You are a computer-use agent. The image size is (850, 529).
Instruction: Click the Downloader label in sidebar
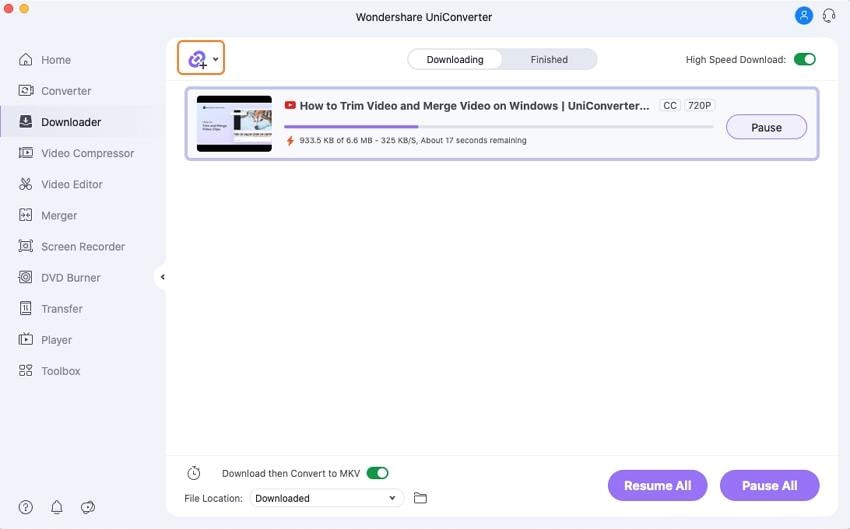tap(71, 122)
